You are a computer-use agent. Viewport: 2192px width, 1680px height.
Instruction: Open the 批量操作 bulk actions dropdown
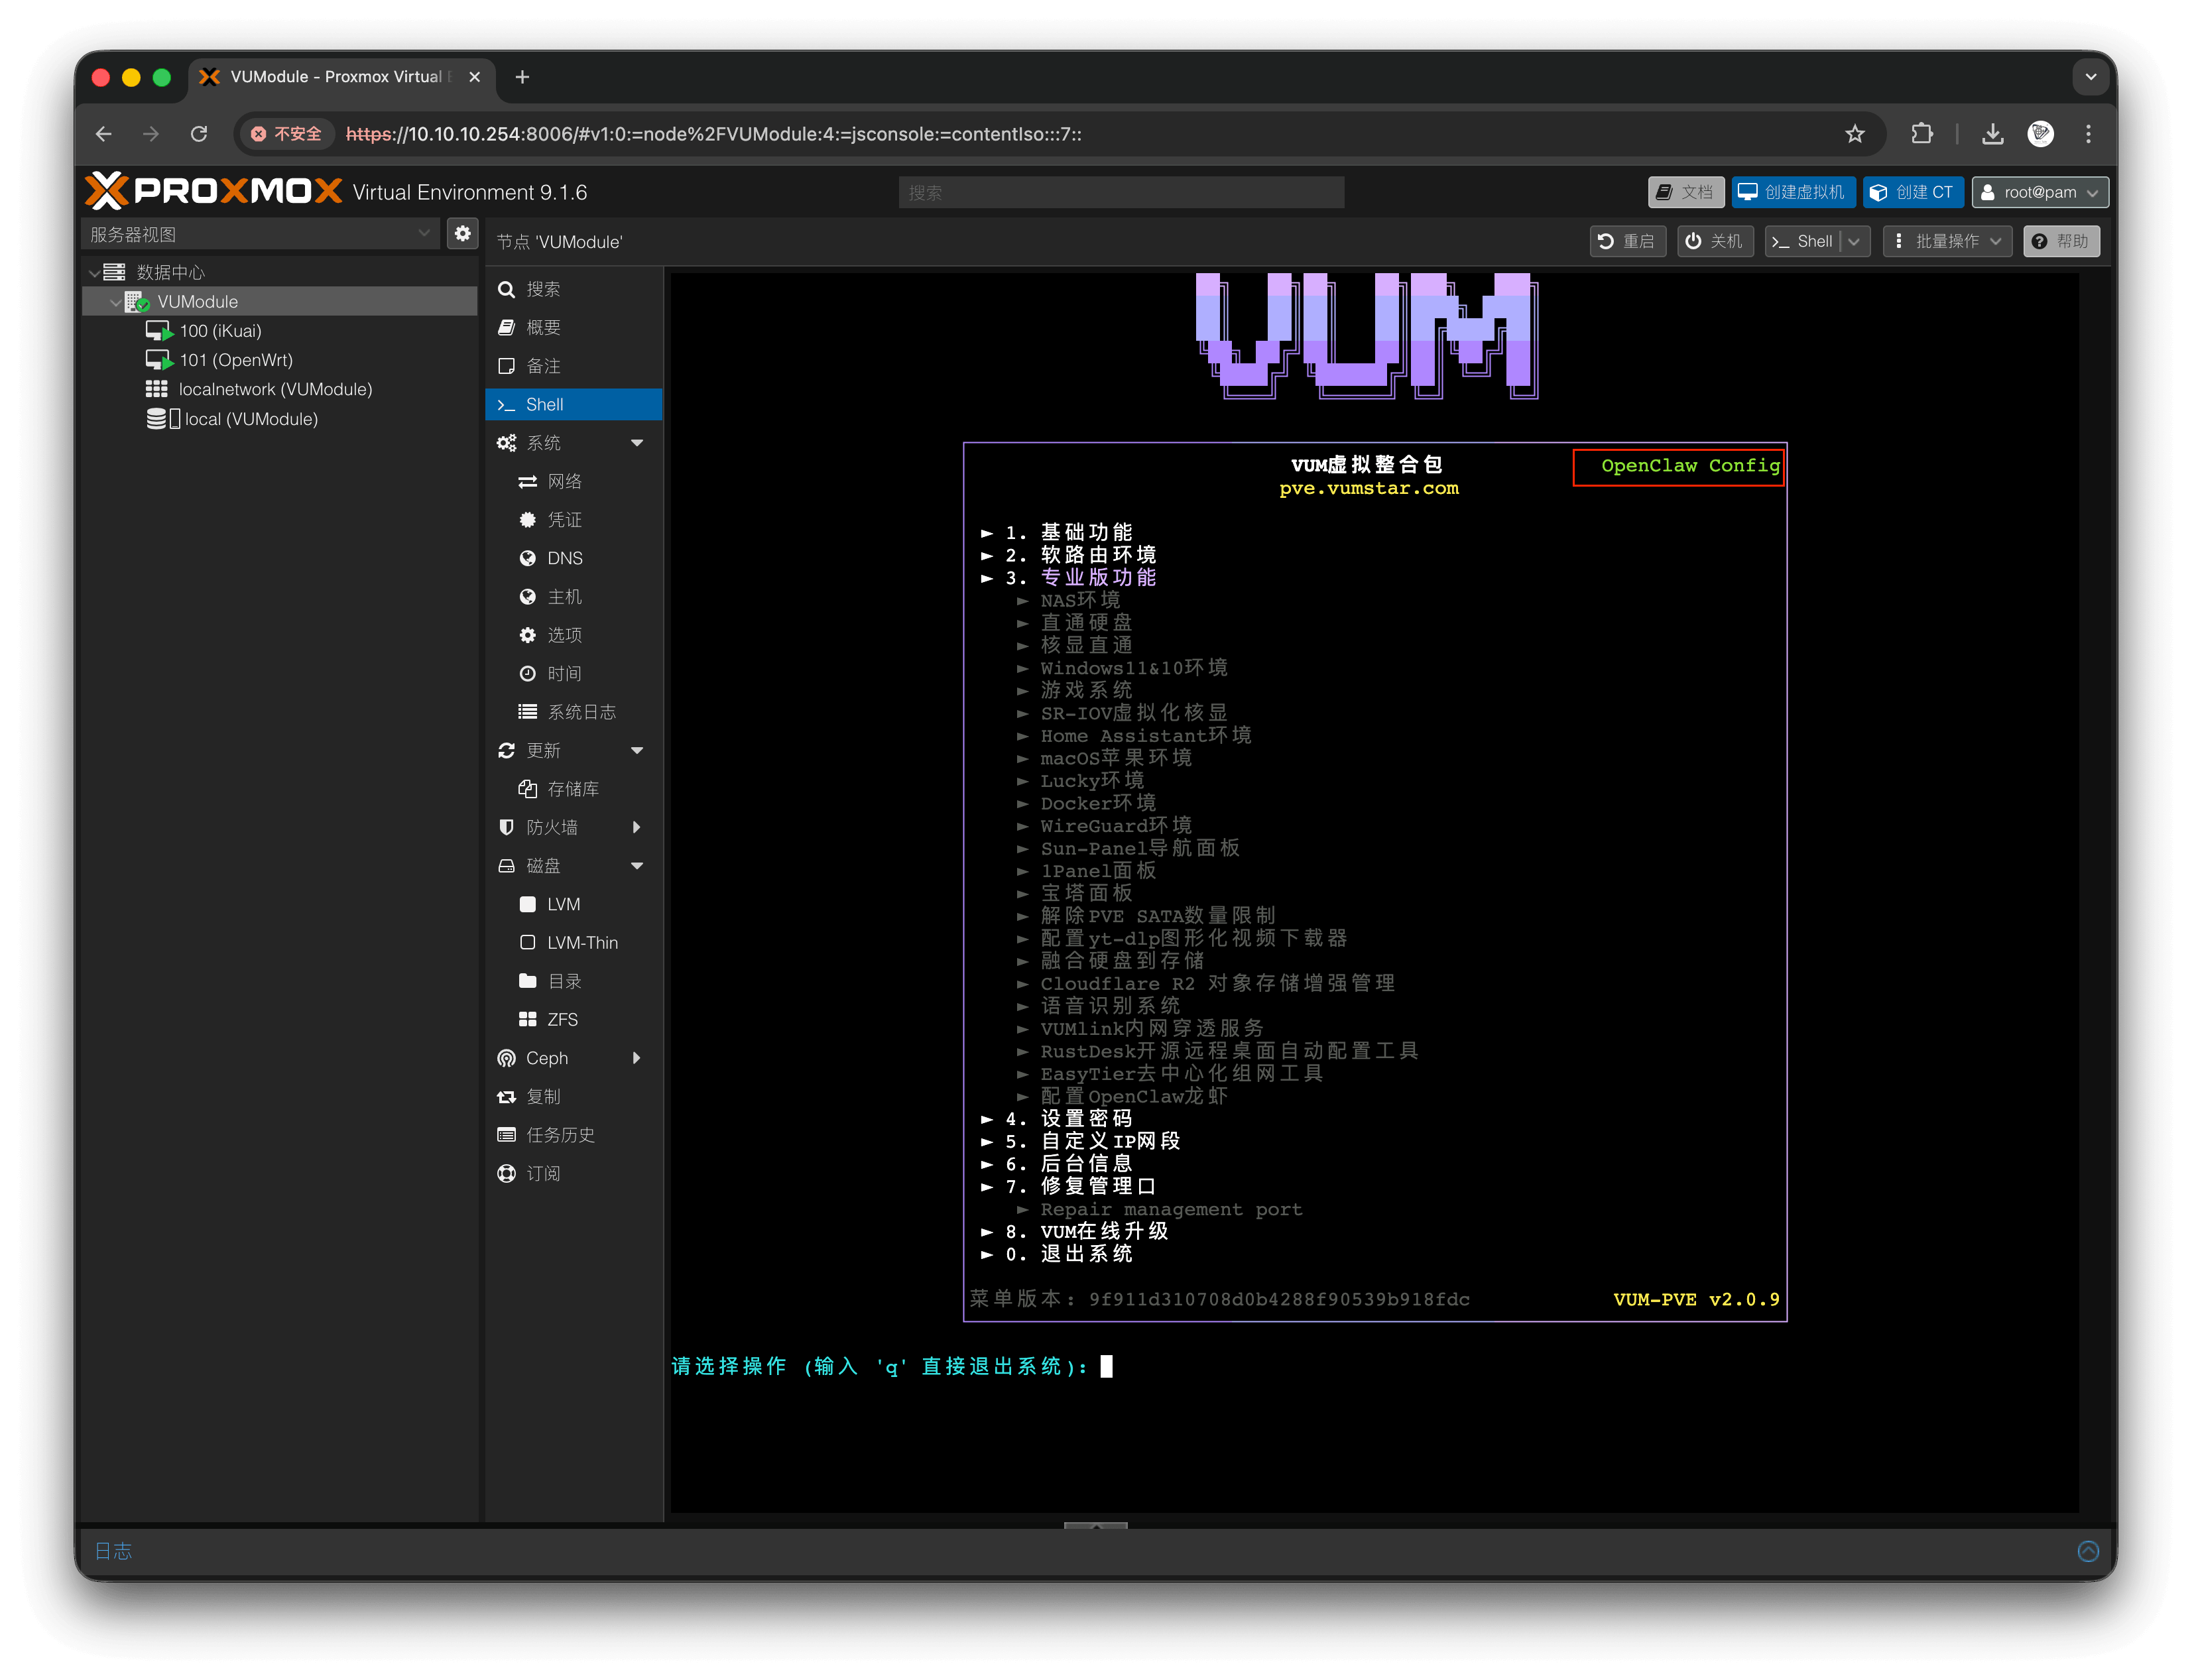(x=1947, y=241)
